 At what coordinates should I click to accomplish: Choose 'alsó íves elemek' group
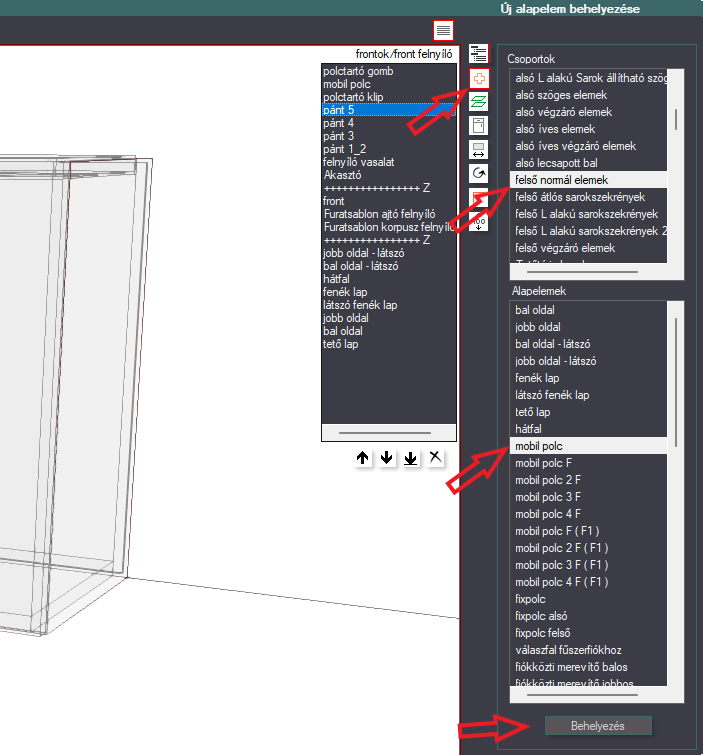pos(555,129)
